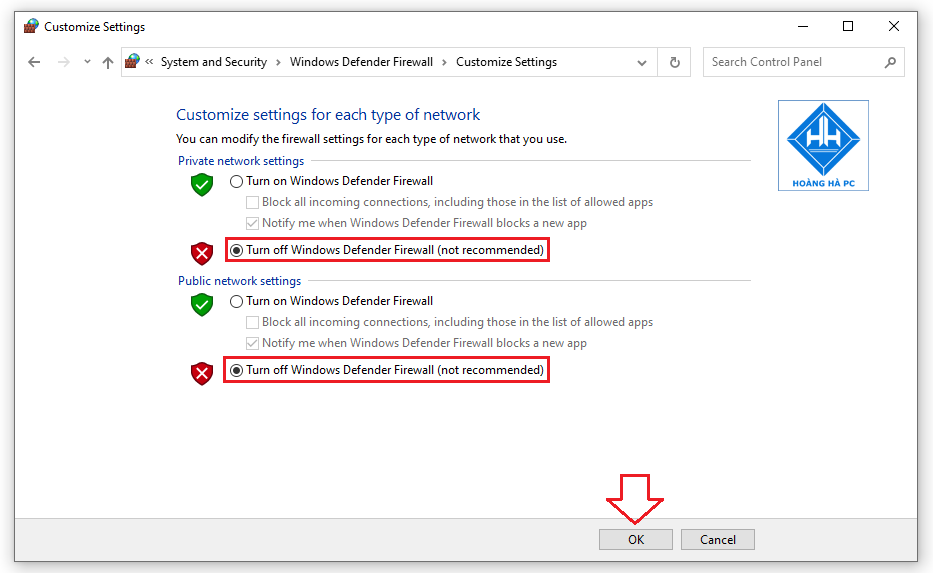This screenshot has height=573, width=933.
Task: Click the Forward navigation arrow
Action: tap(64, 62)
